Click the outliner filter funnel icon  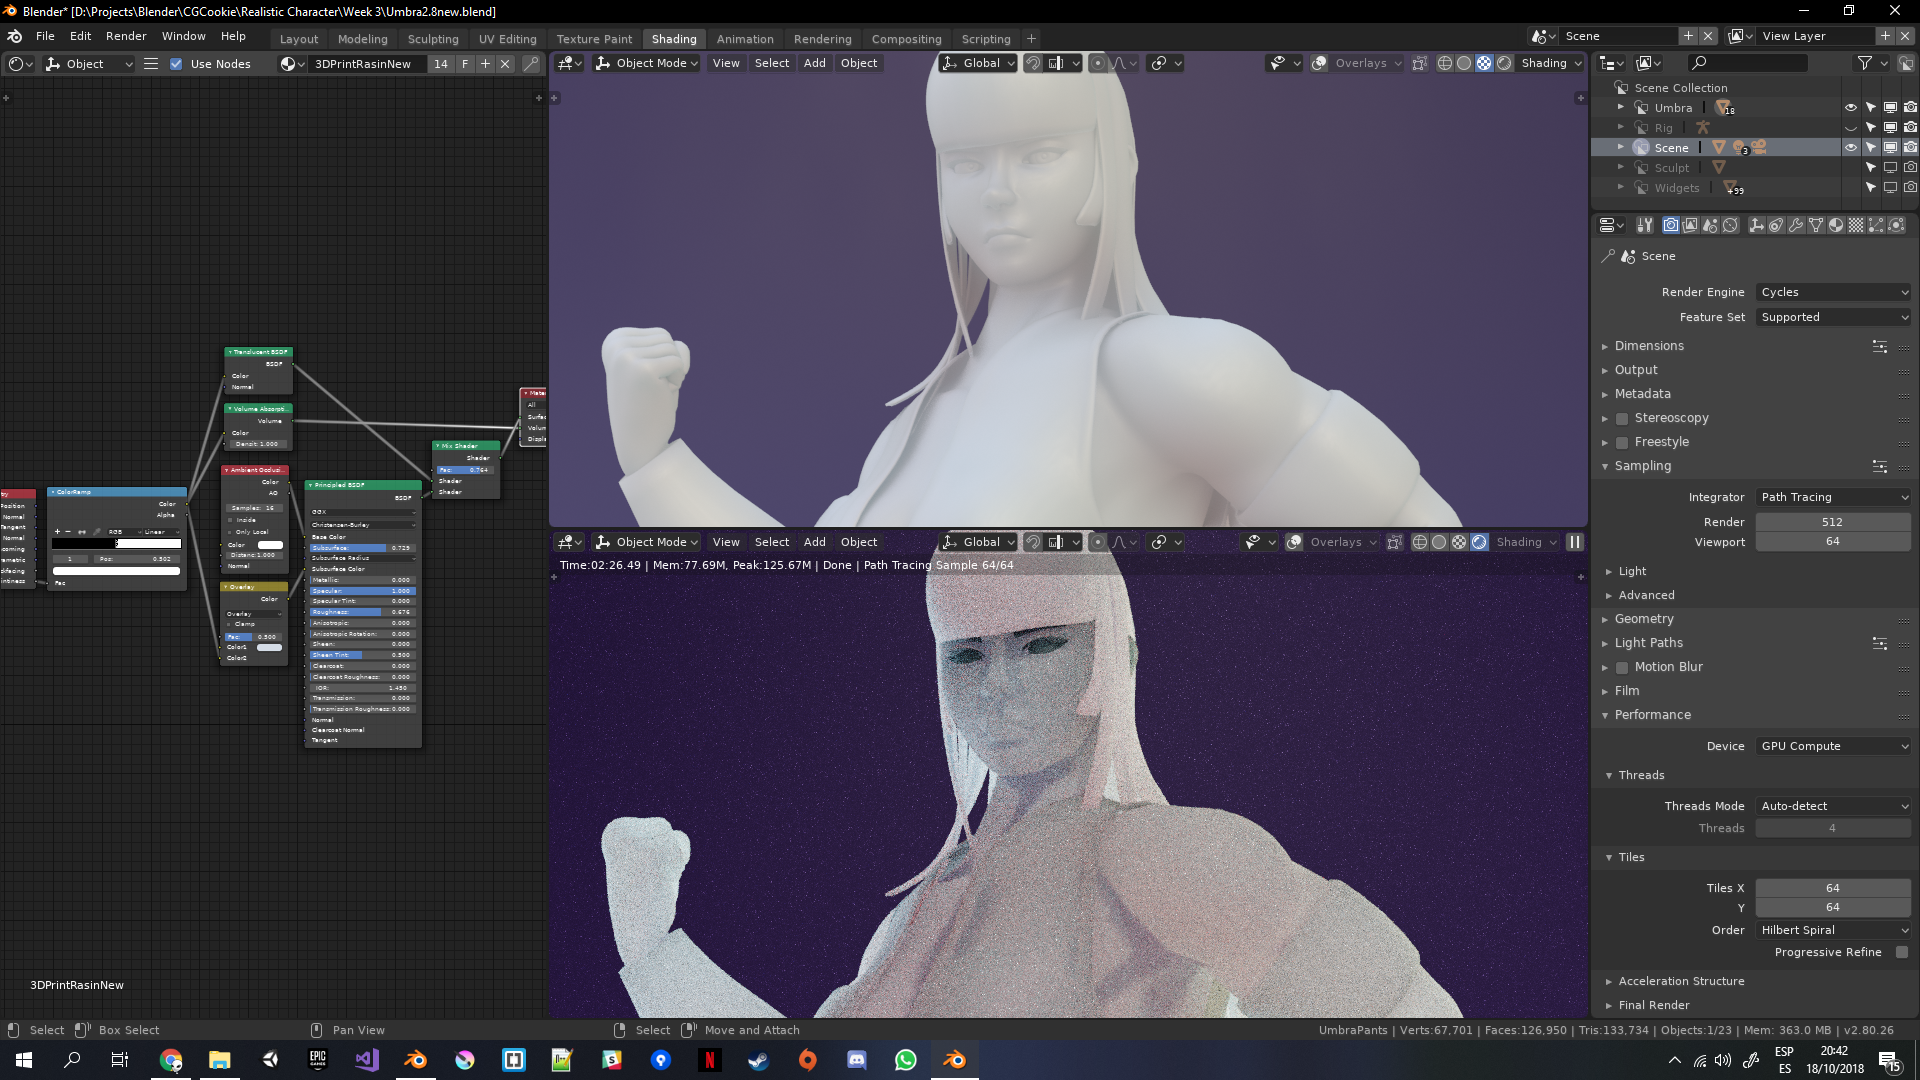[1864, 63]
